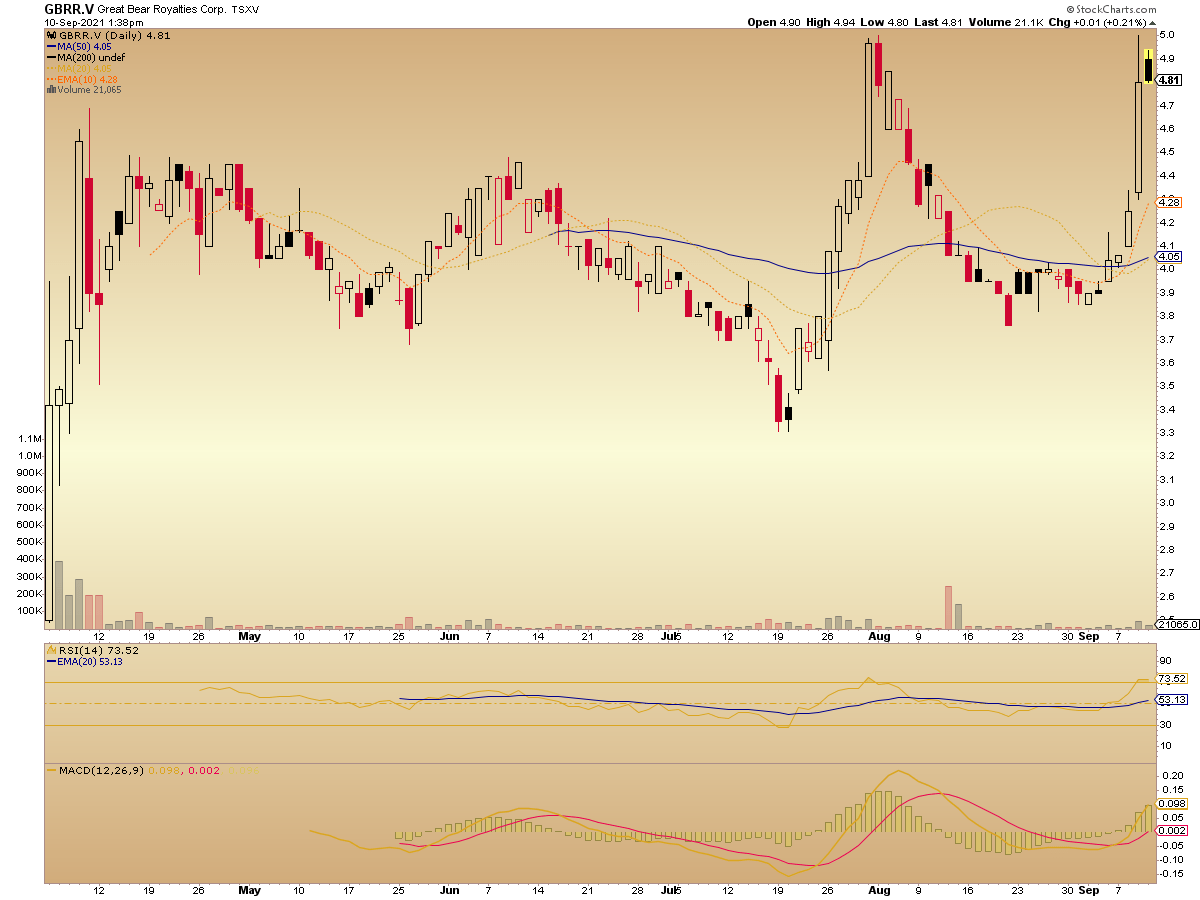Click the 2.6 price axis label
This screenshot has width=1200, height=900.
pyautogui.click(x=1167, y=597)
